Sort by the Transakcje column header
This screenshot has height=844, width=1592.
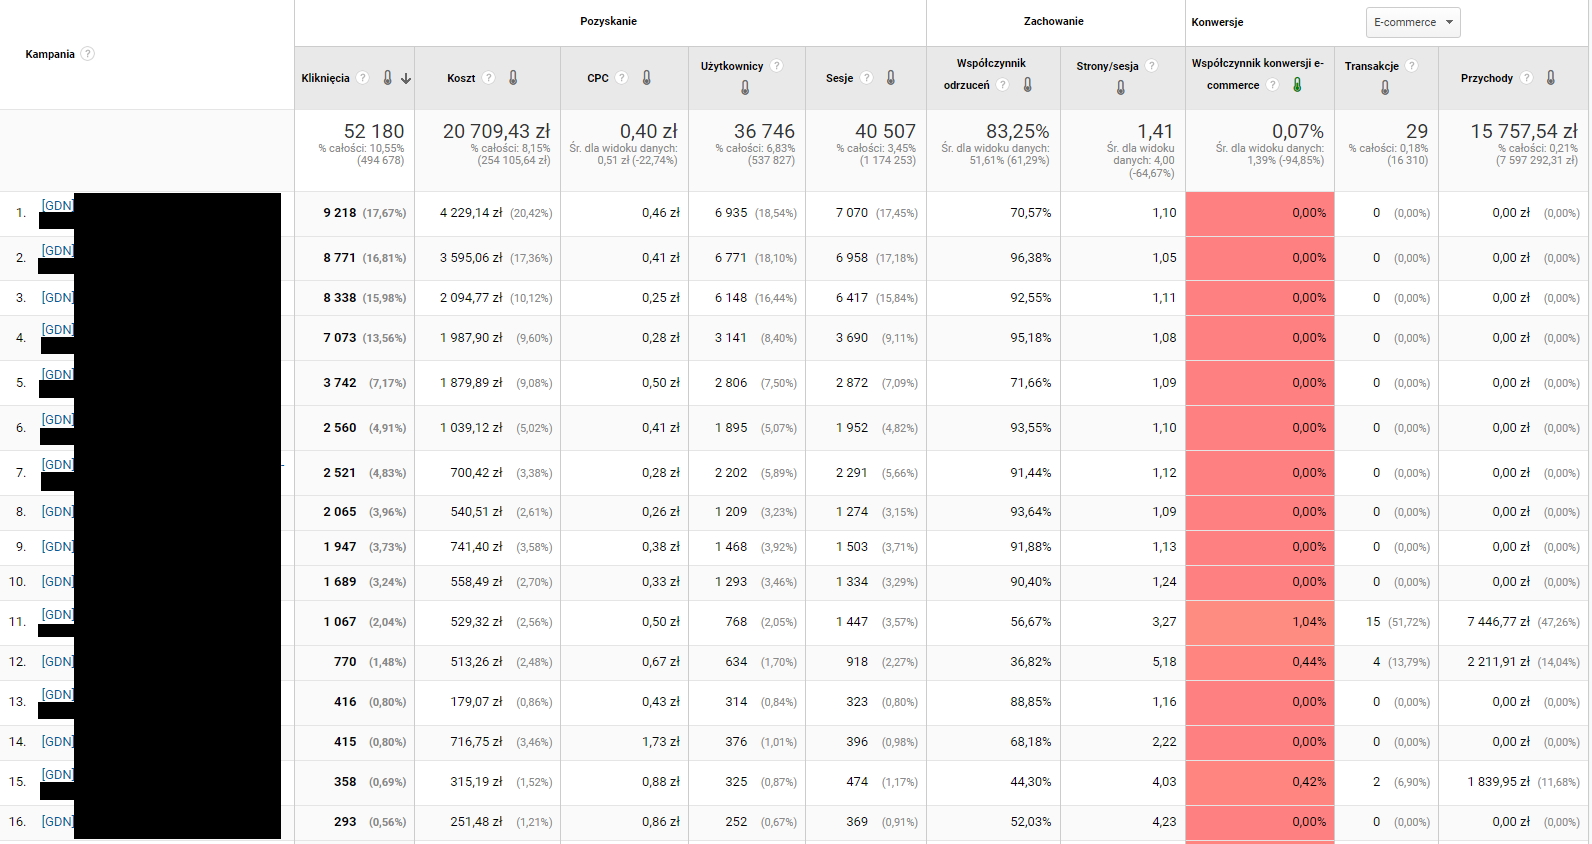[1371, 66]
